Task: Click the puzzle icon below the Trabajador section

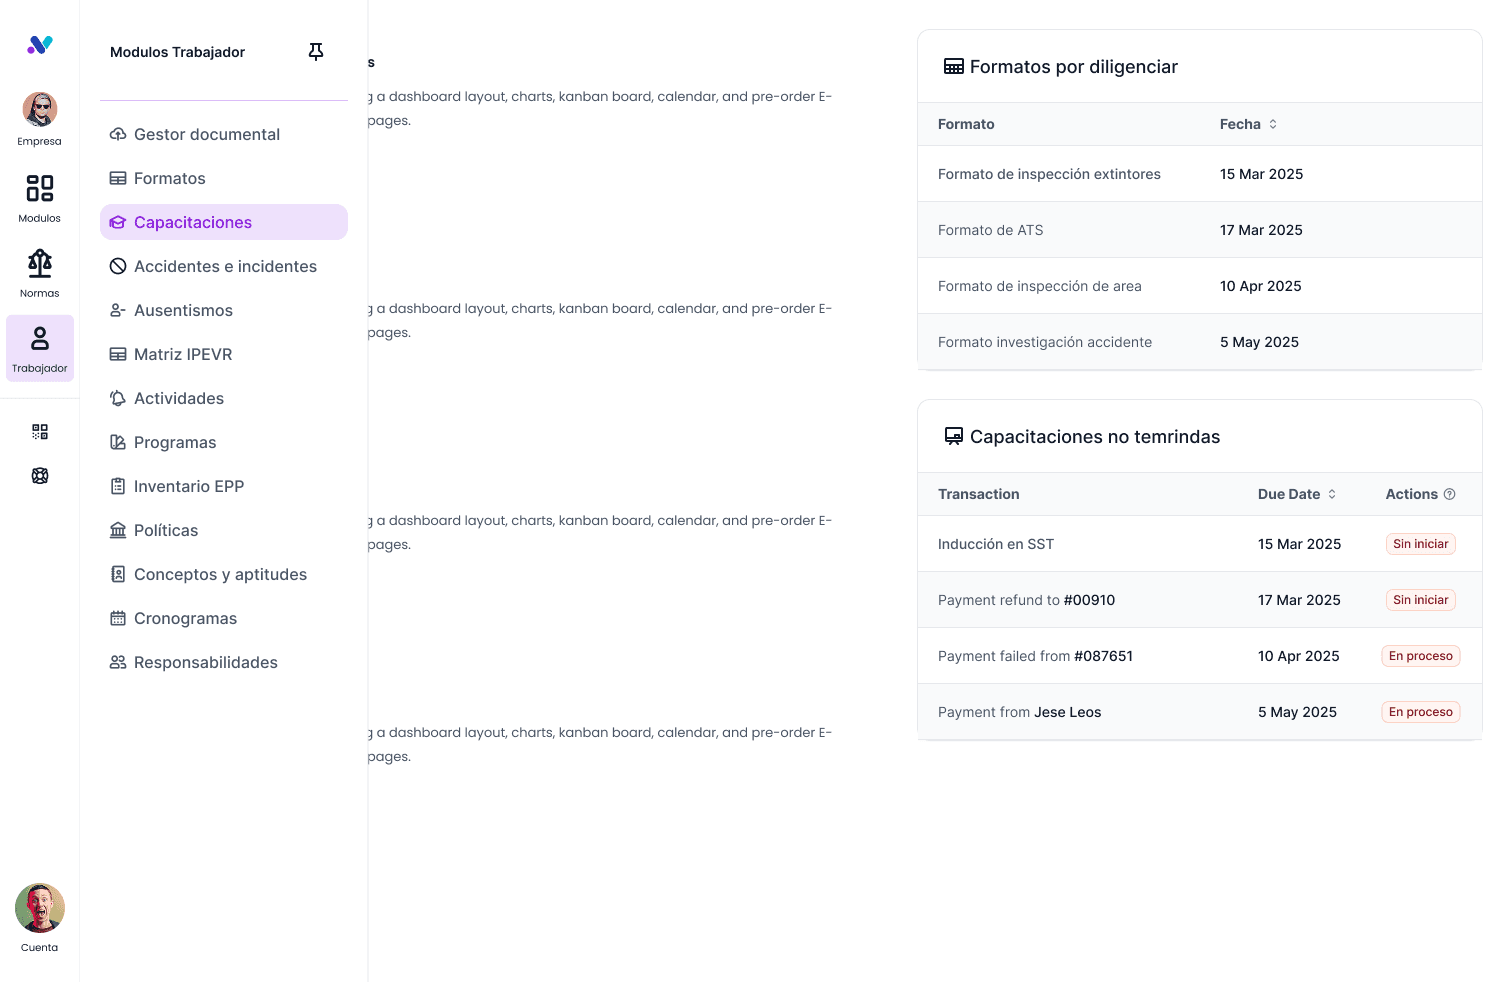Action: coord(39,475)
